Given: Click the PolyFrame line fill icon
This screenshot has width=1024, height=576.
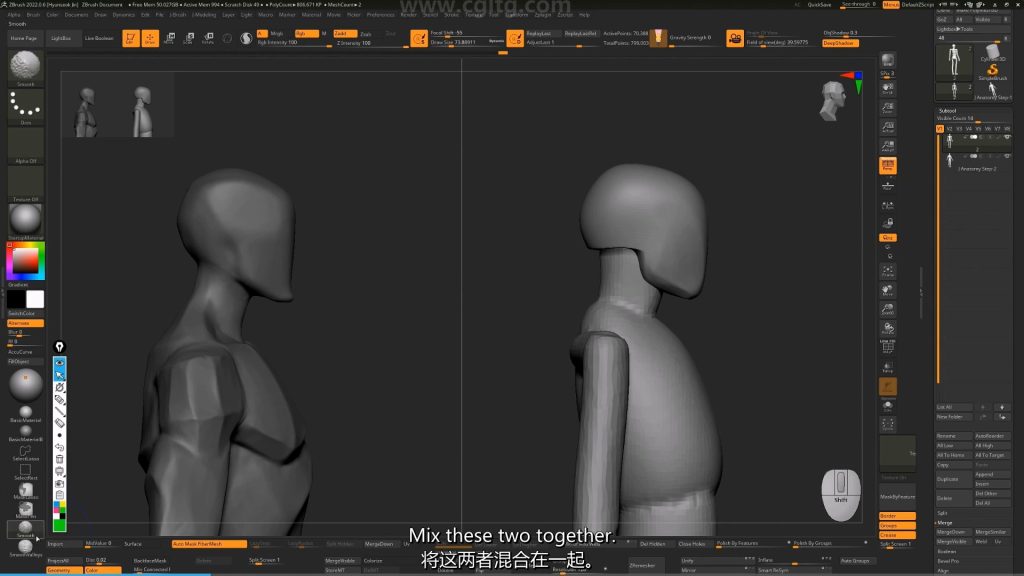Looking at the screenshot, I should click(888, 347).
